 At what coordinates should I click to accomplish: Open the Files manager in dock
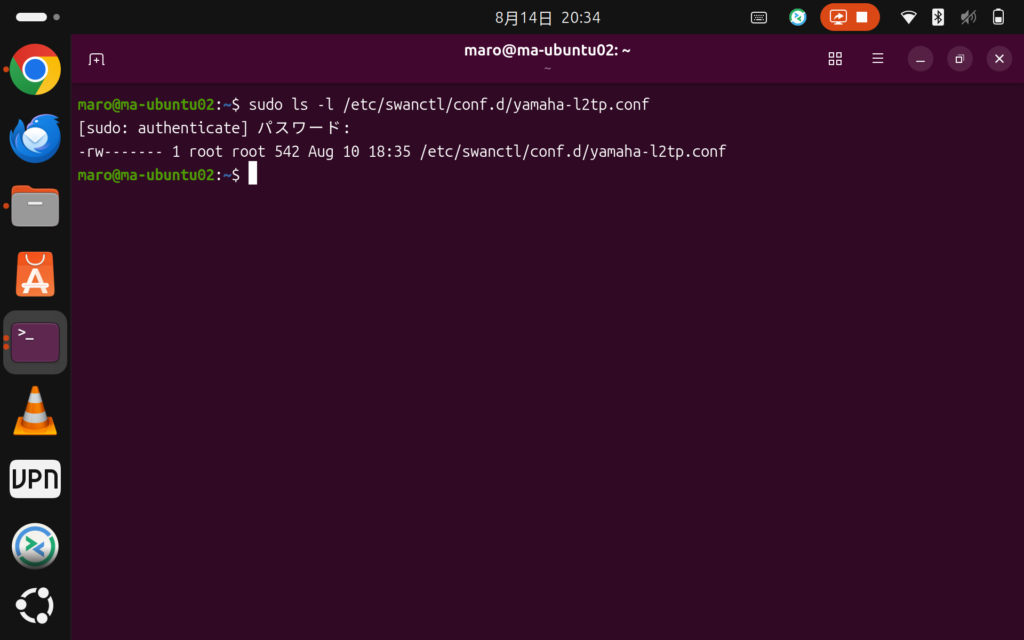click(x=35, y=206)
